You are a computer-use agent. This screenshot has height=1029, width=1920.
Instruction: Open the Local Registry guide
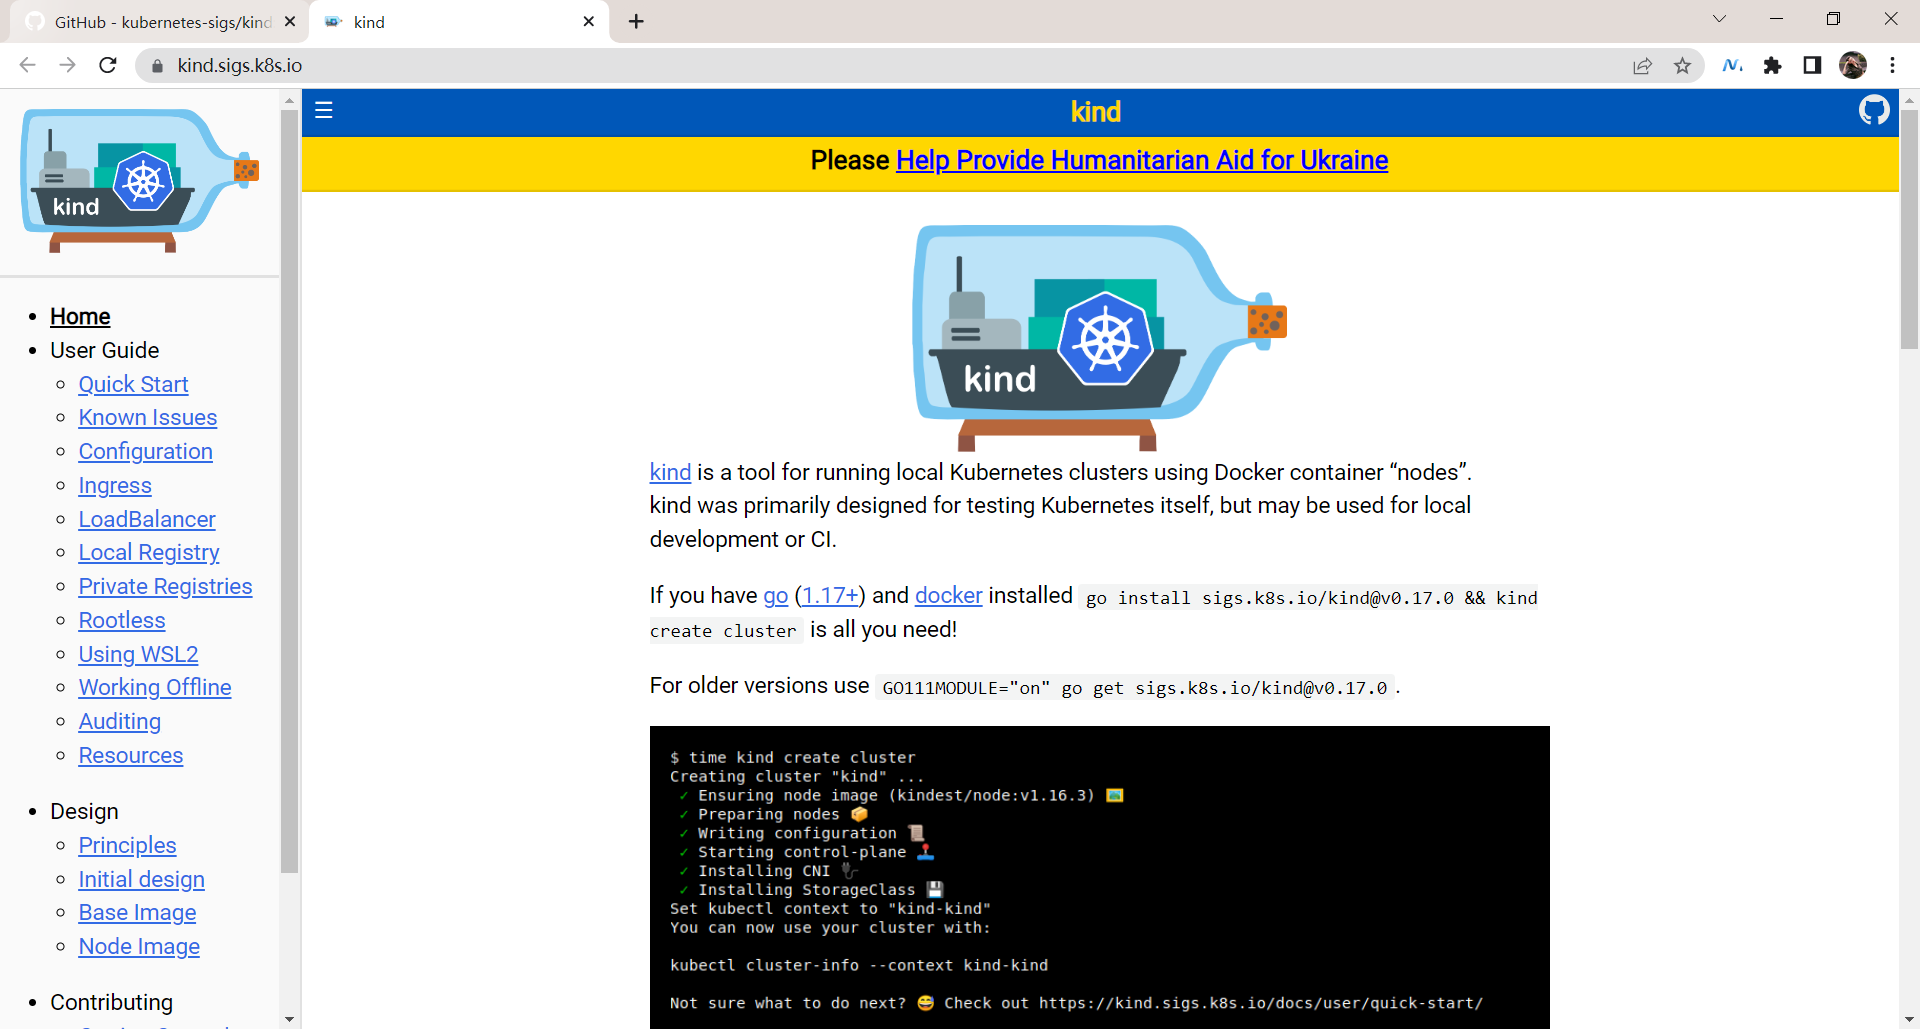[149, 553]
